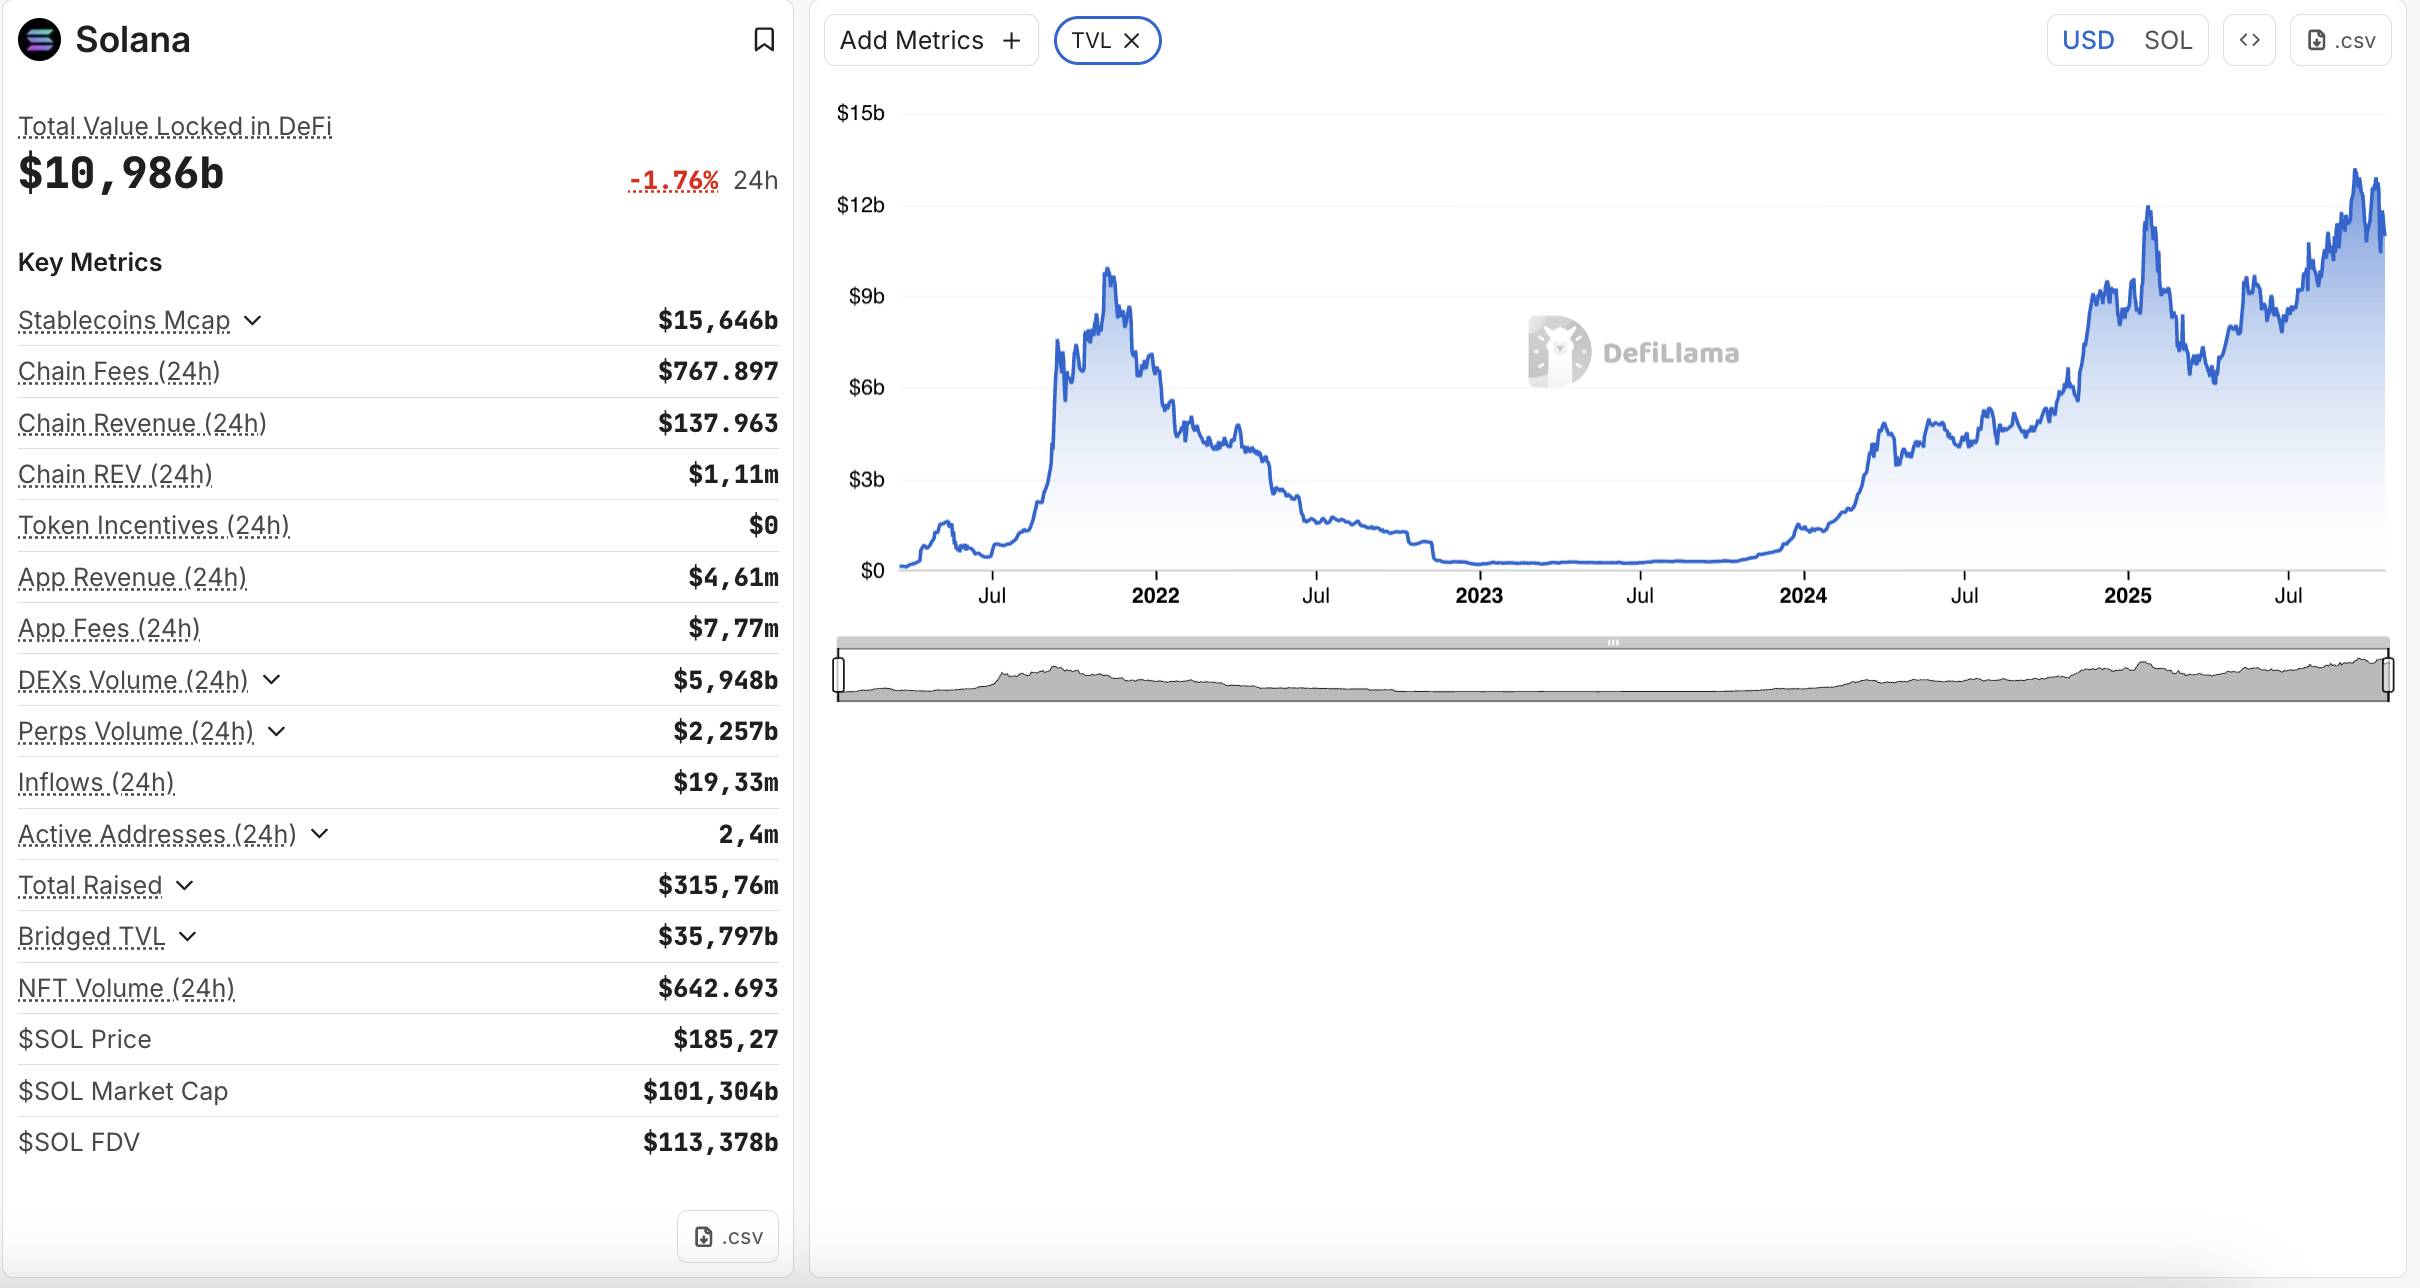Expand Bridged TVL breakdown

188,936
